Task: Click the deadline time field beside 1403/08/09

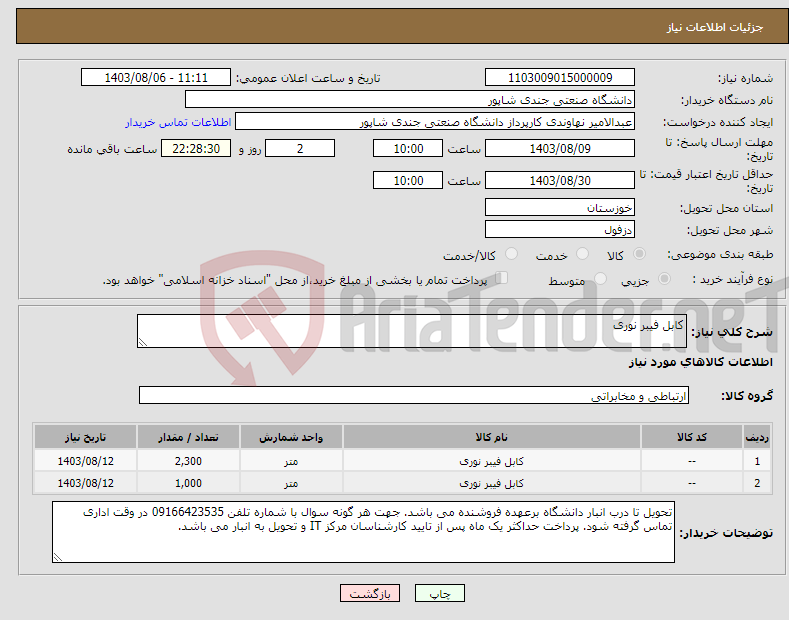Action: point(408,148)
